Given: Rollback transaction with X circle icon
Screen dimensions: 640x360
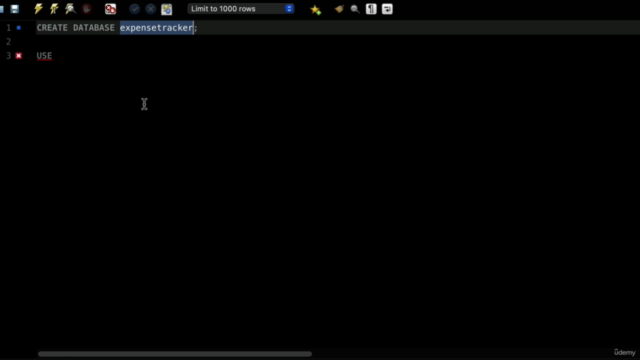Looking at the screenshot, I should [151, 9].
